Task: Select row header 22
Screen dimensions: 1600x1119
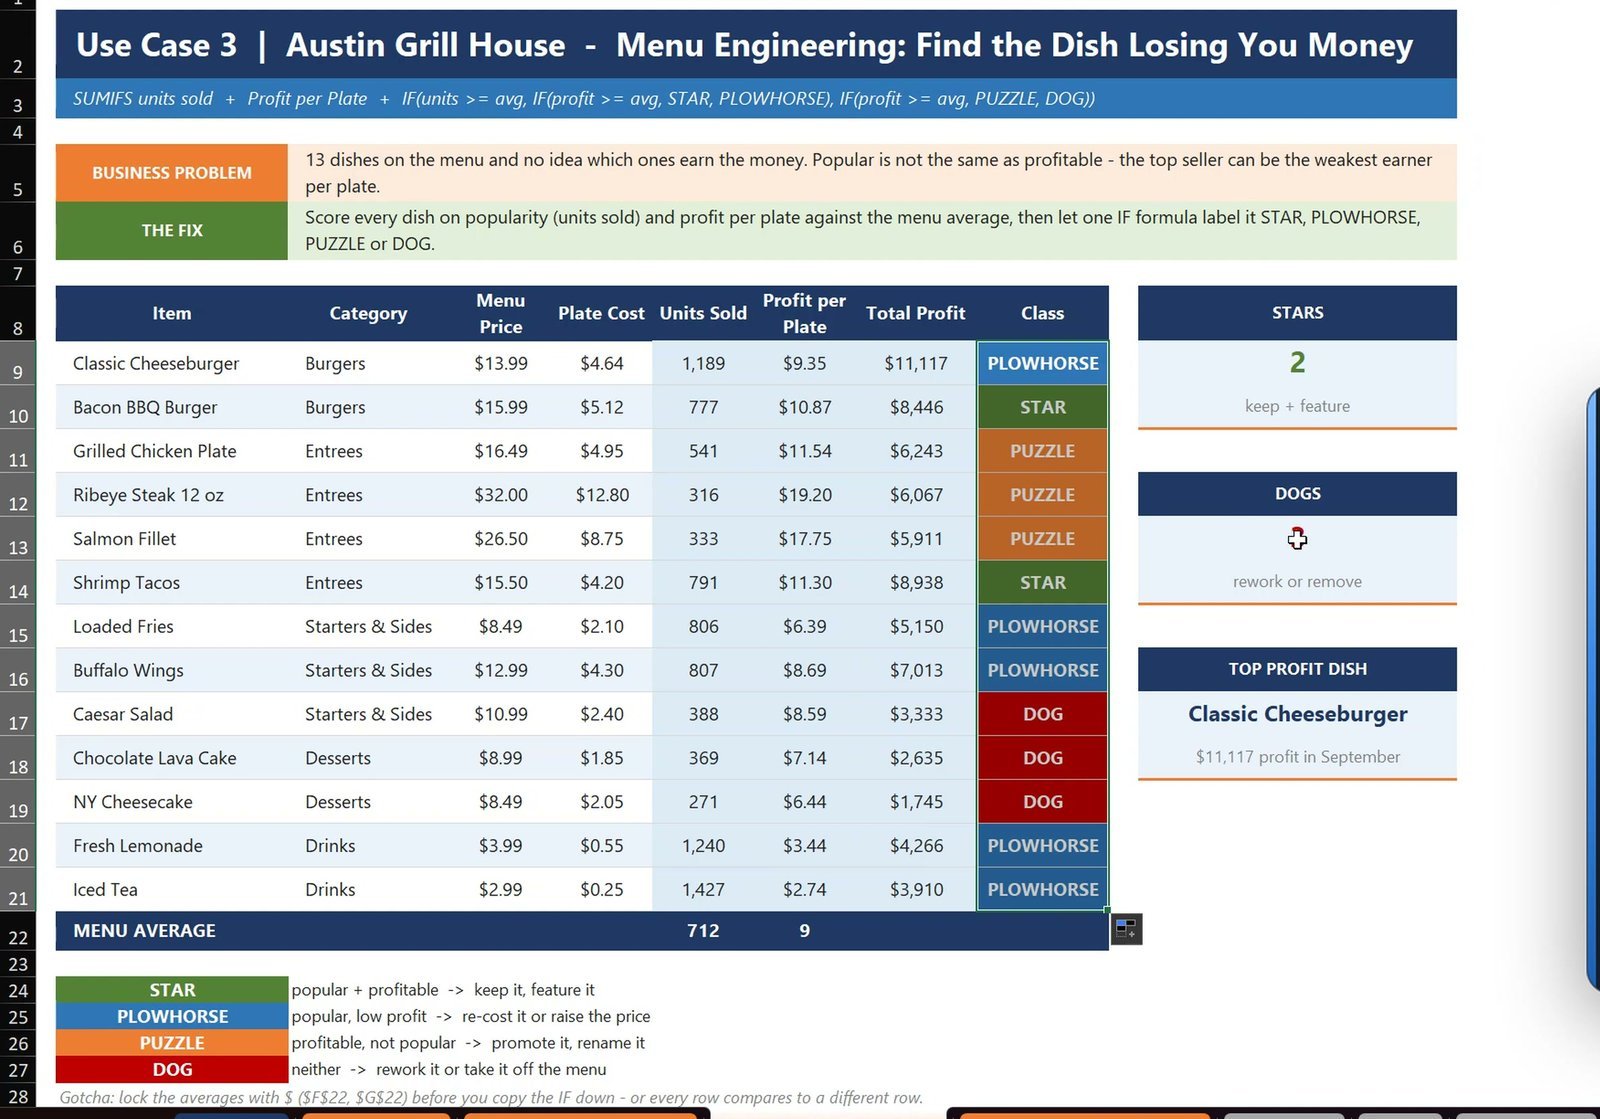Action: click(x=18, y=931)
